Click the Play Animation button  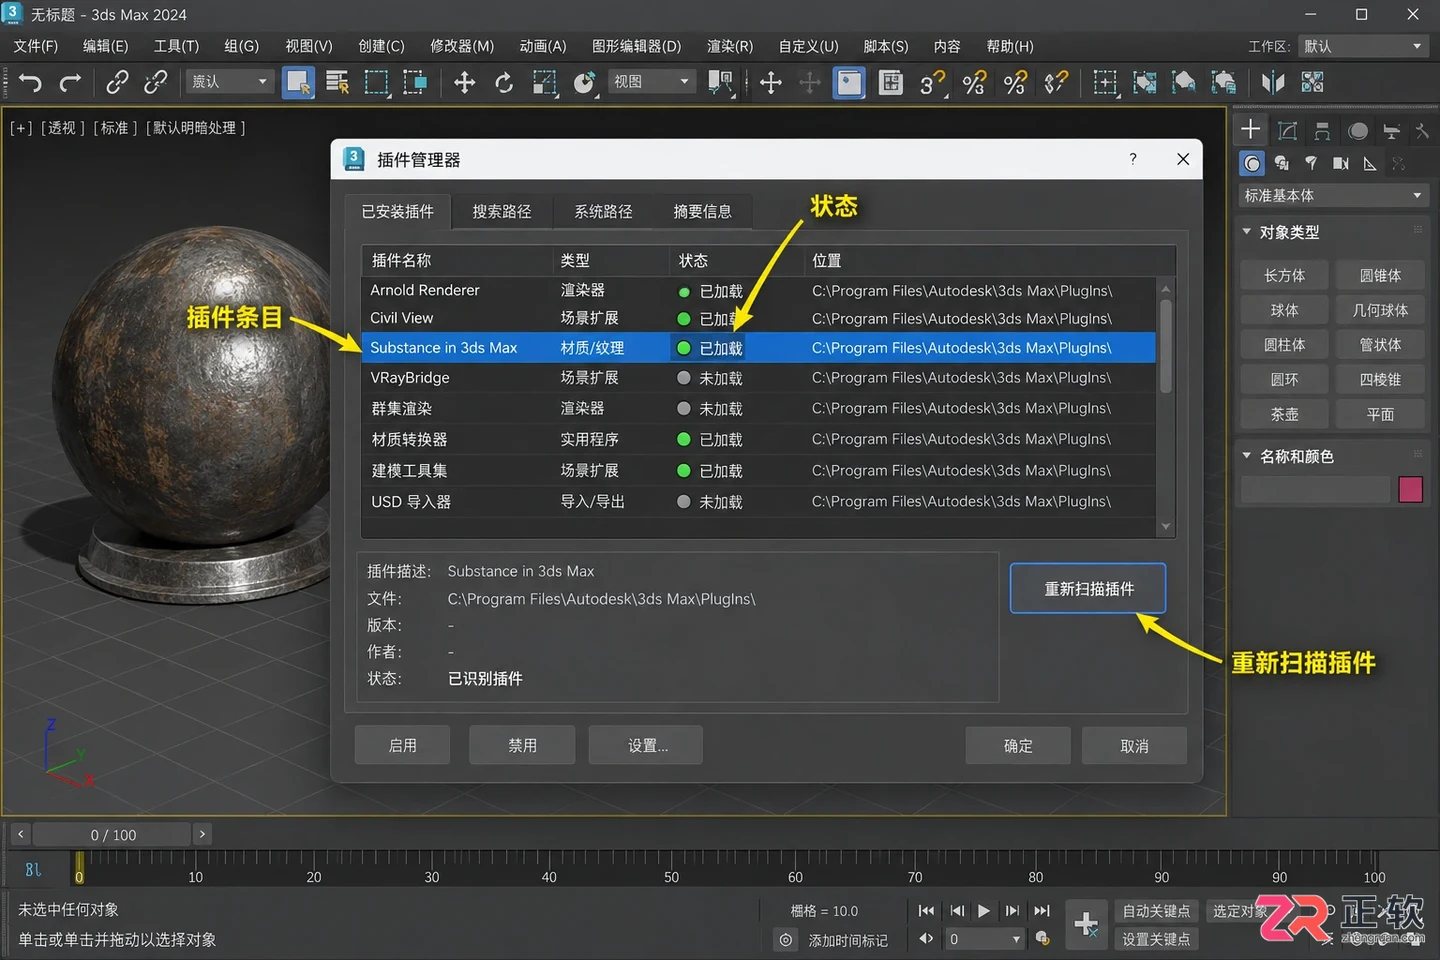[x=984, y=911]
